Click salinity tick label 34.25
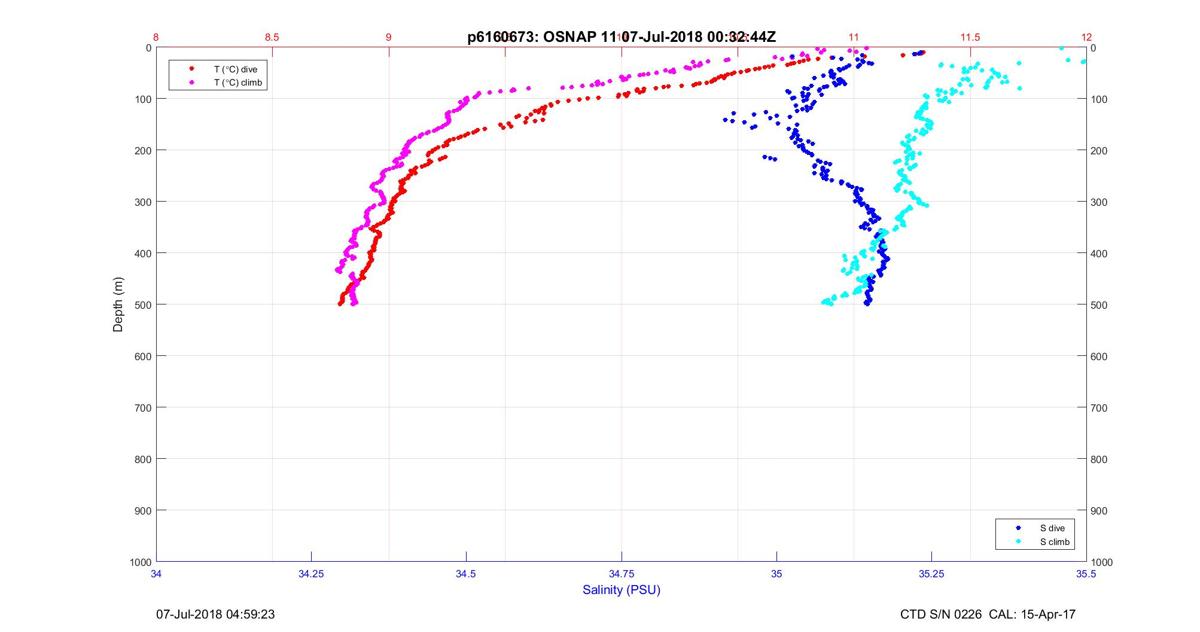 coord(311,574)
